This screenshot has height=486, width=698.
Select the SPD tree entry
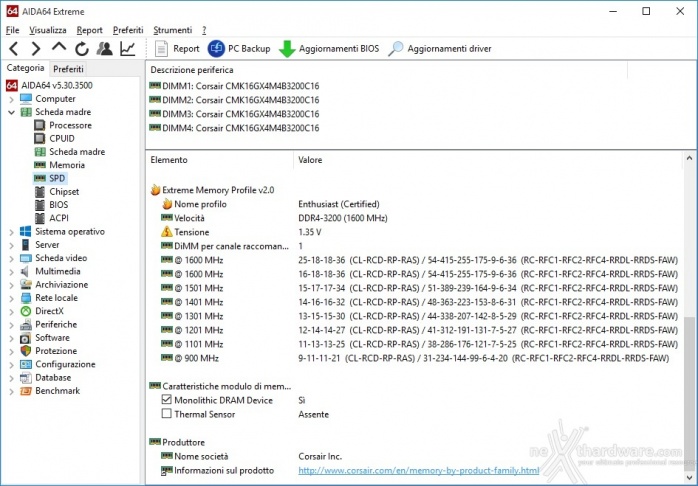[x=50, y=178]
